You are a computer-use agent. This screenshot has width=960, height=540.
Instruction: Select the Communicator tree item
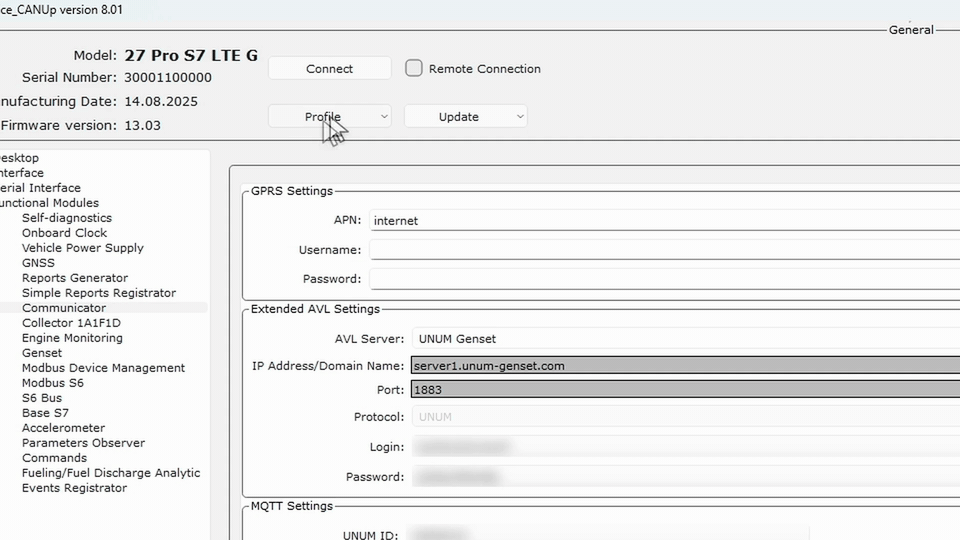pos(64,308)
